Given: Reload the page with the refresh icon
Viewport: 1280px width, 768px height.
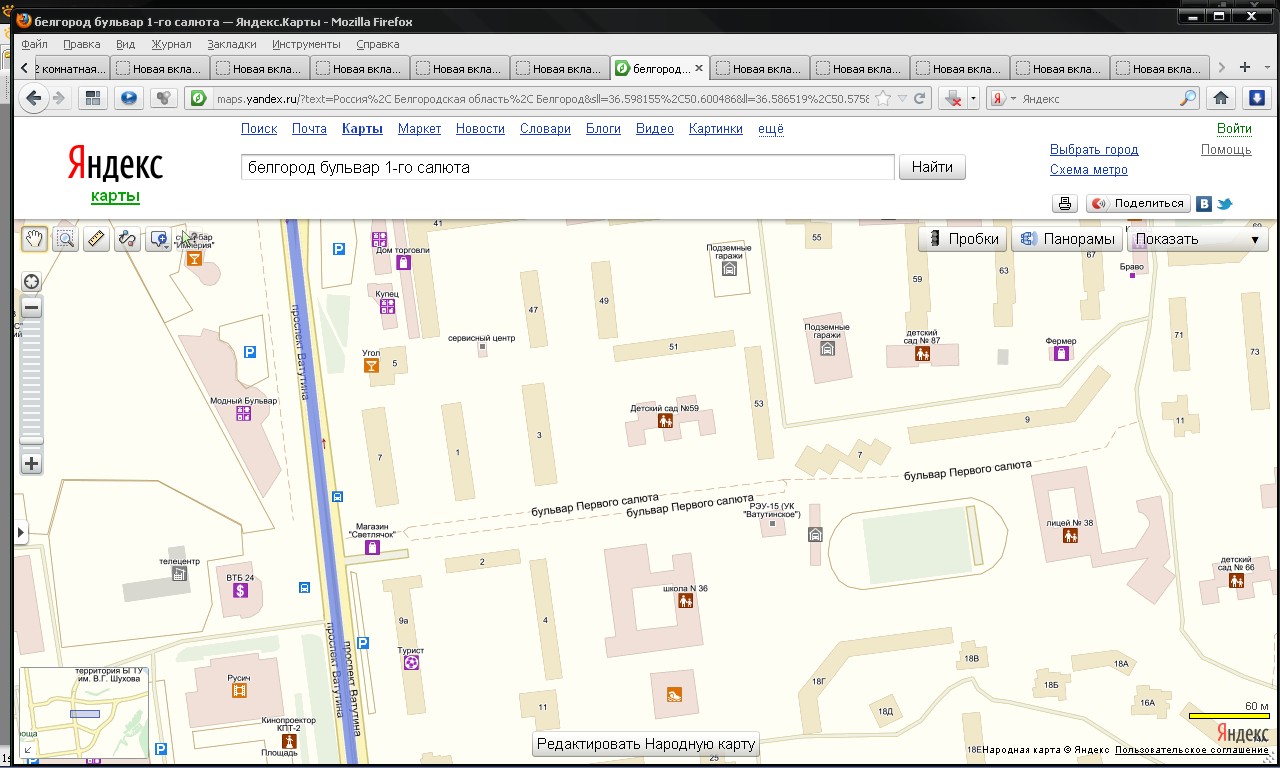Looking at the screenshot, I should pyautogui.click(x=920, y=98).
